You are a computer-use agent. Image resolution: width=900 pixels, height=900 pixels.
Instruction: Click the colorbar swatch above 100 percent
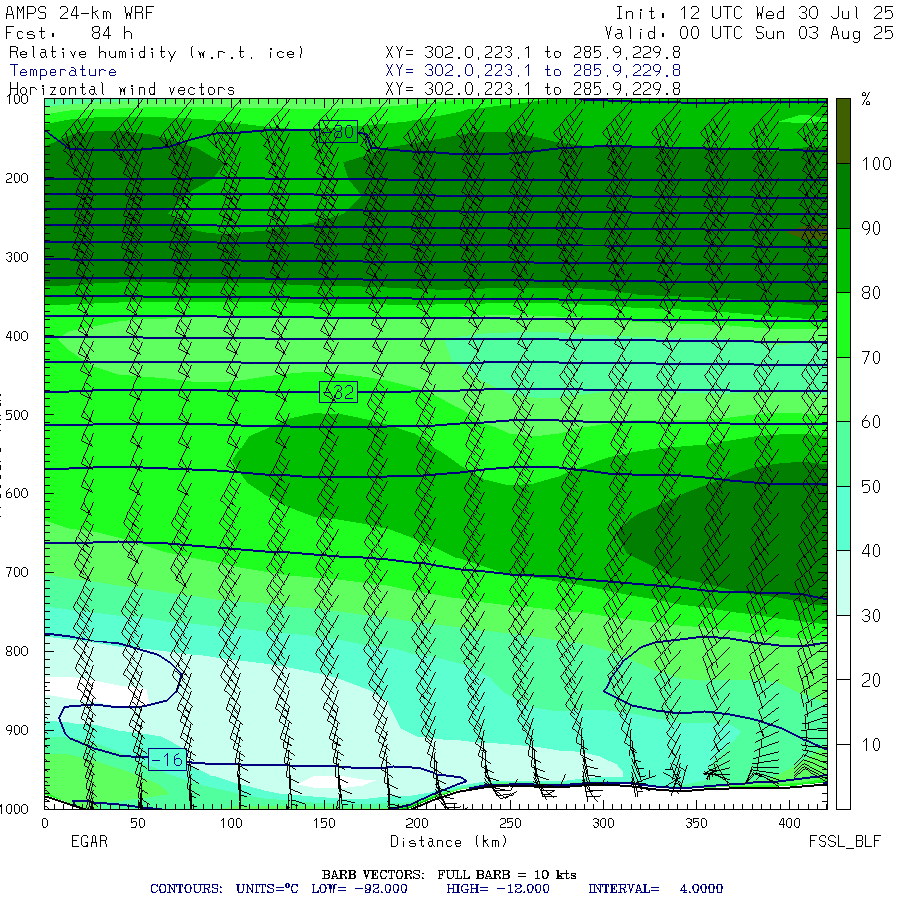(x=843, y=131)
